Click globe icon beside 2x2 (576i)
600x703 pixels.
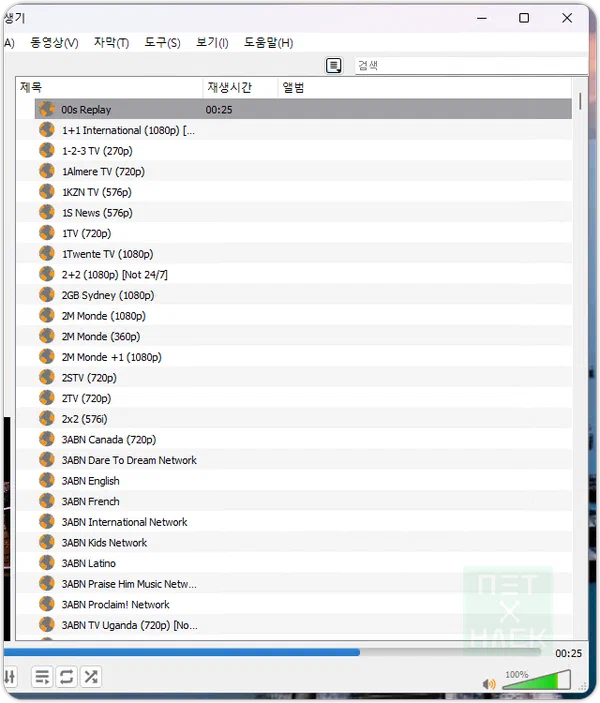pos(47,418)
